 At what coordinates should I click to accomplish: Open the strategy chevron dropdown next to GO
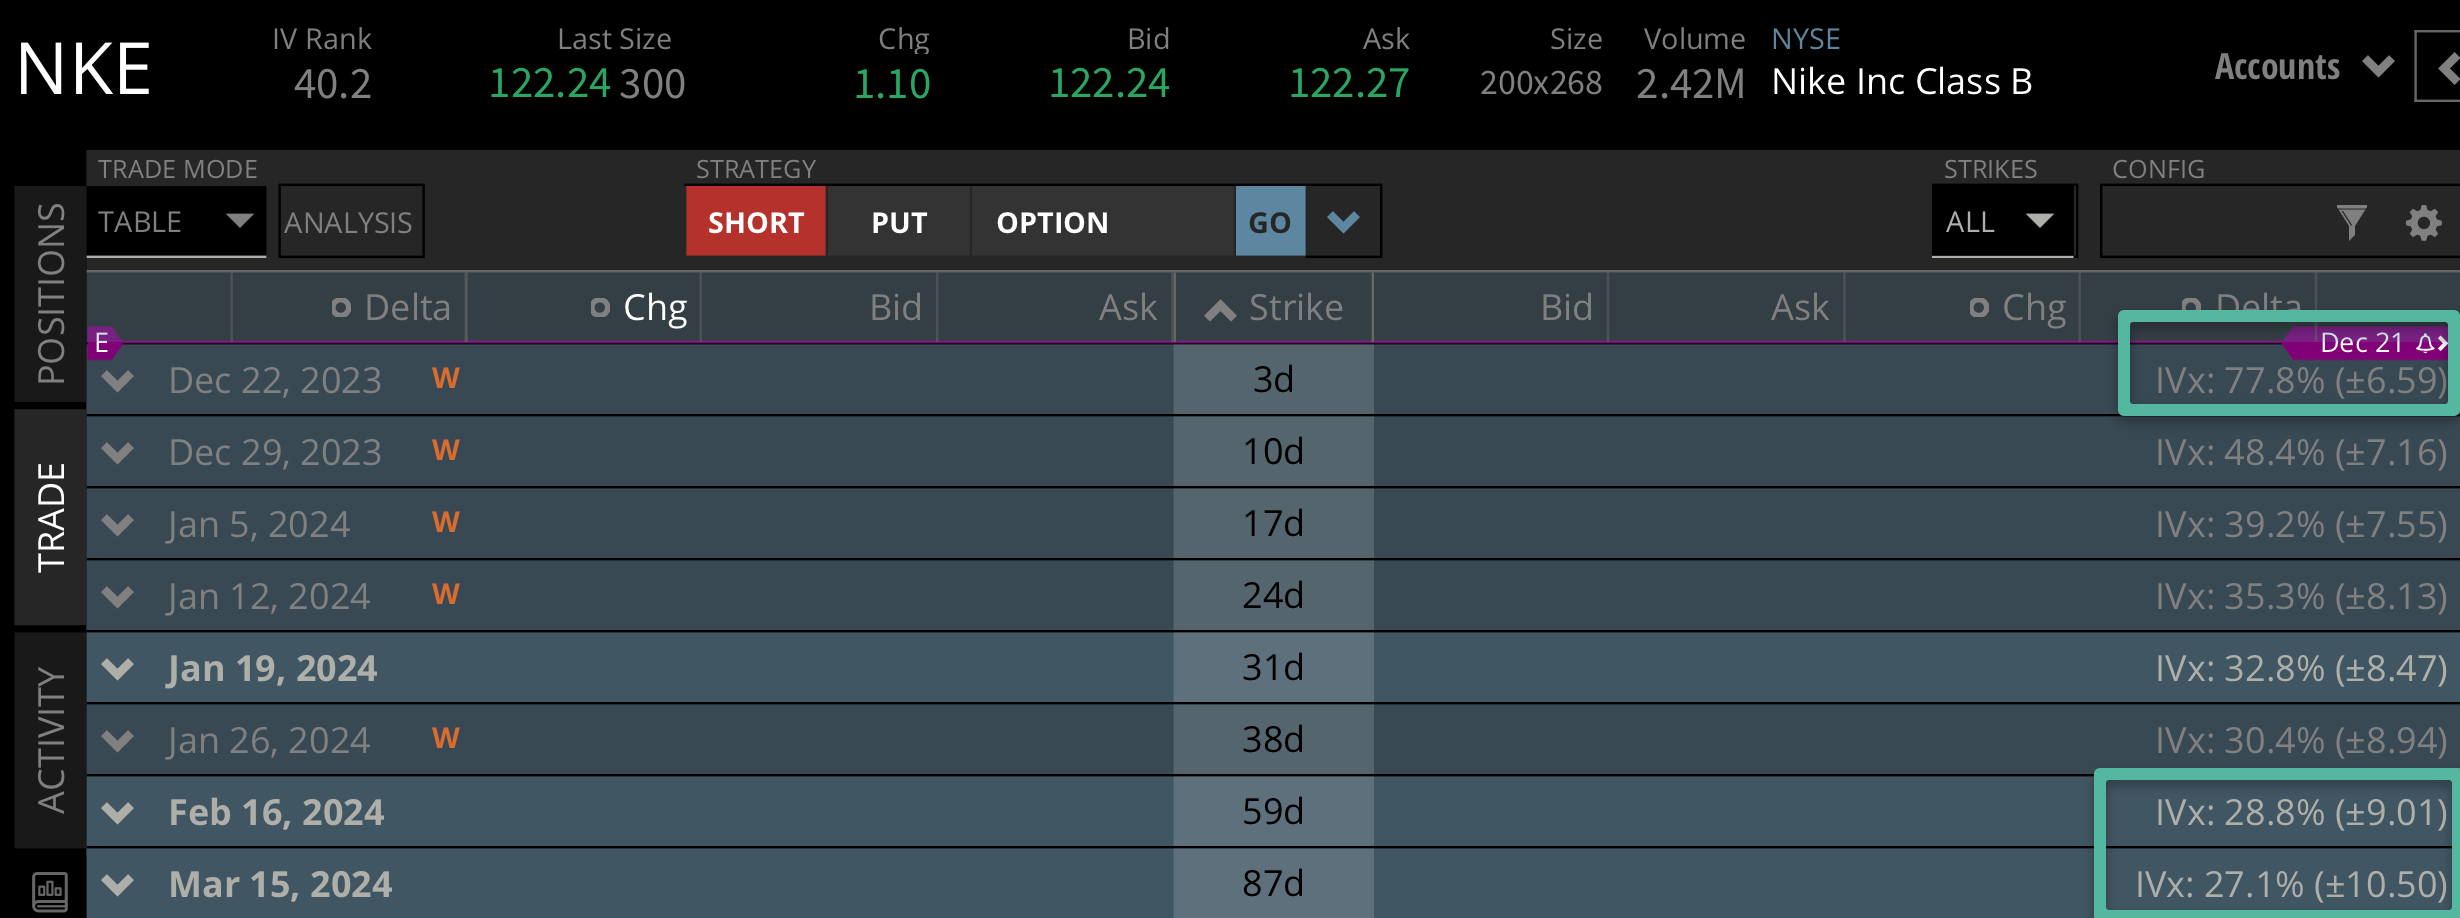tap(1343, 221)
